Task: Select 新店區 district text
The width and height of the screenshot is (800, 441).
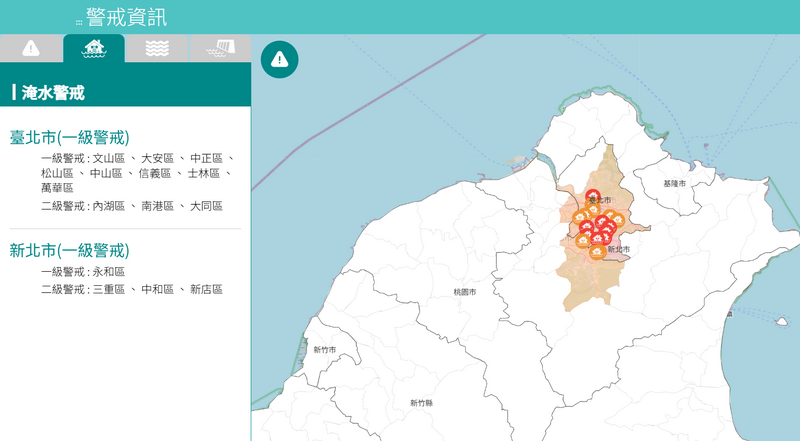Action: coord(207,289)
